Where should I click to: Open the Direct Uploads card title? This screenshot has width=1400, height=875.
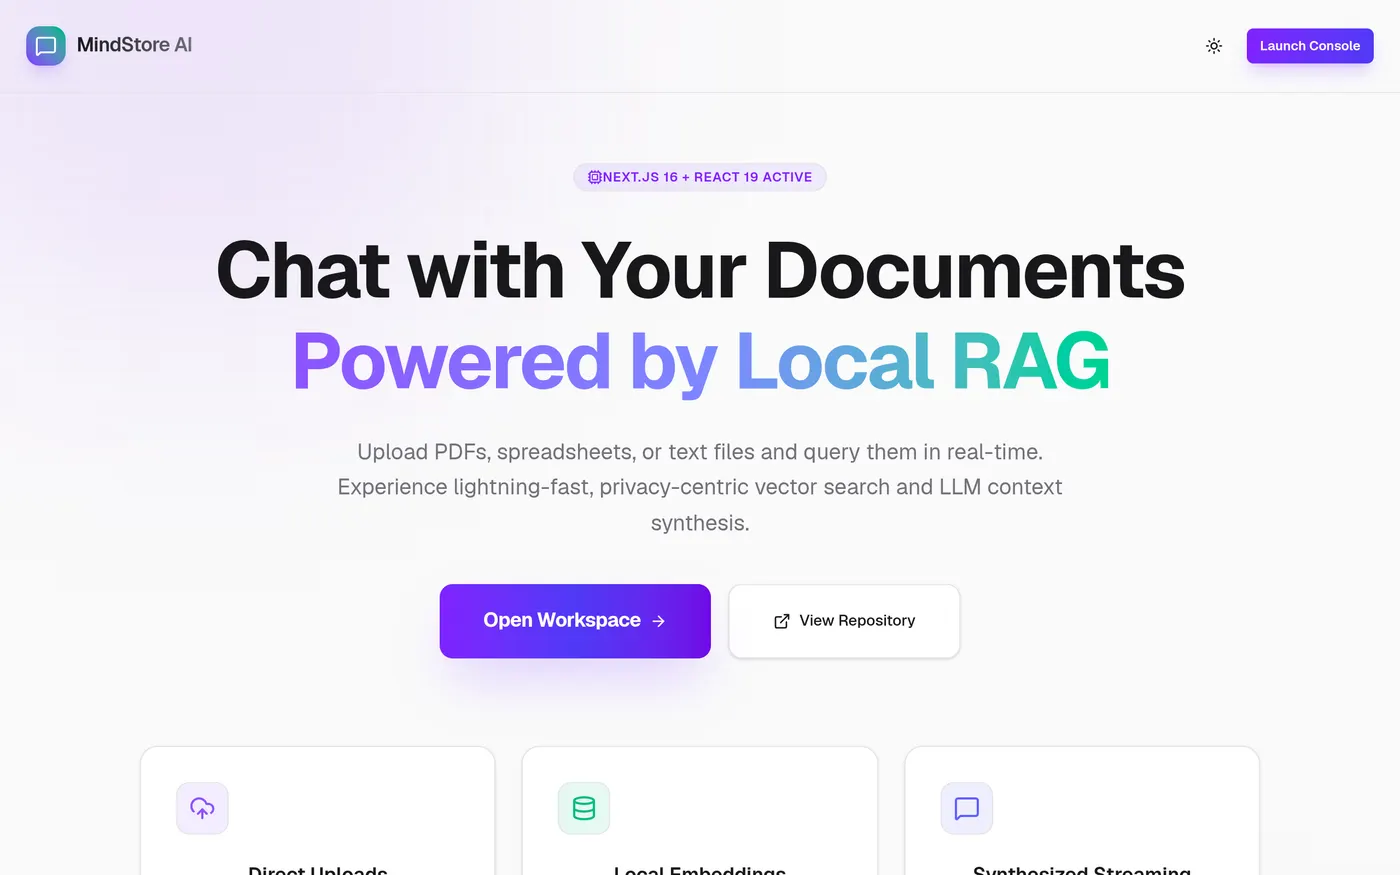pos(318,870)
